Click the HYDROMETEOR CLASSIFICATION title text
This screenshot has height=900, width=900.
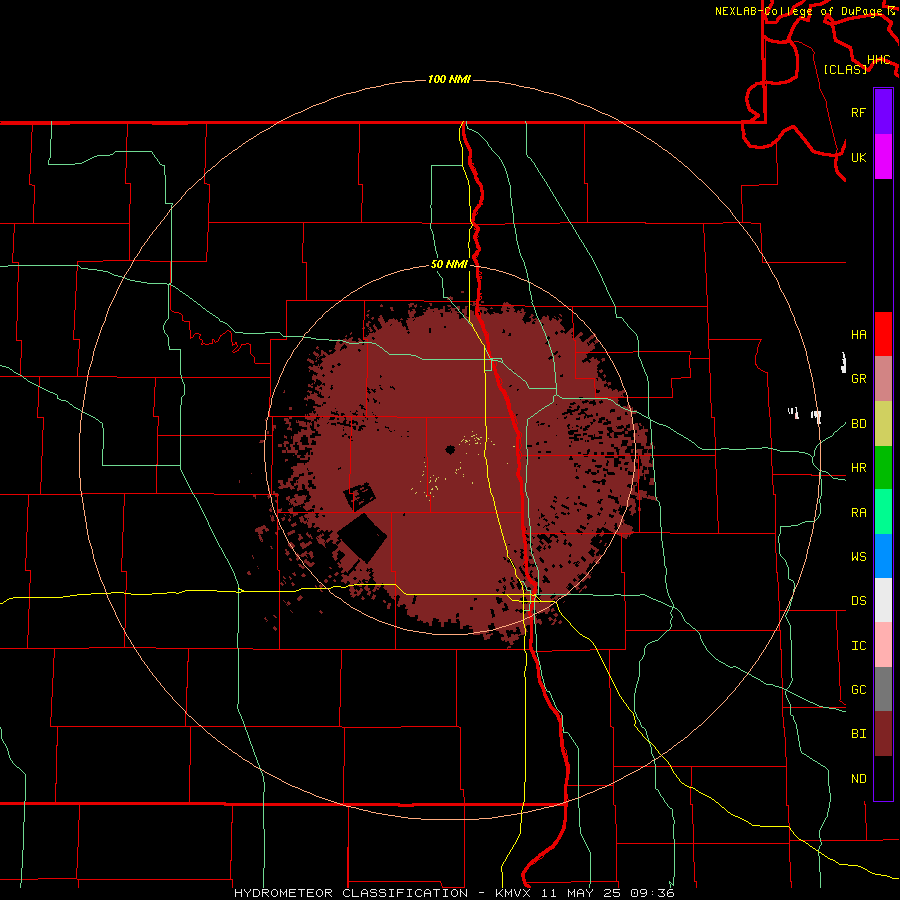pyautogui.click(x=351, y=893)
